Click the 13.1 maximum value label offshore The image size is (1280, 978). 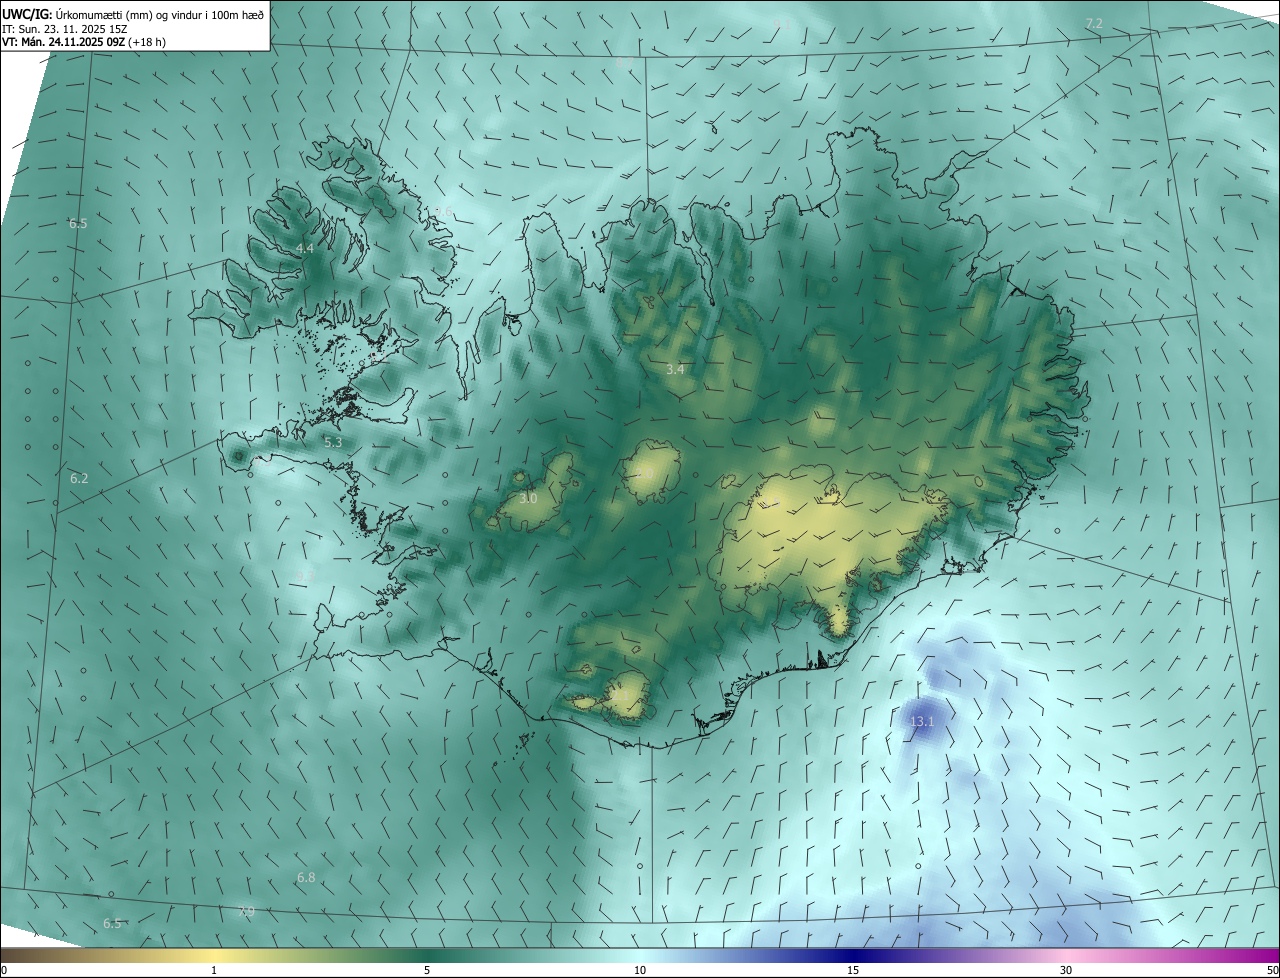(x=921, y=721)
